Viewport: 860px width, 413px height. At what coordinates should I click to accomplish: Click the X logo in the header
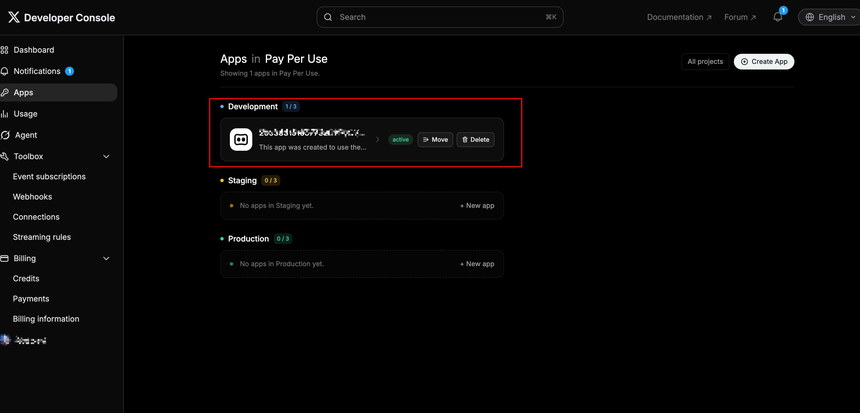click(14, 18)
